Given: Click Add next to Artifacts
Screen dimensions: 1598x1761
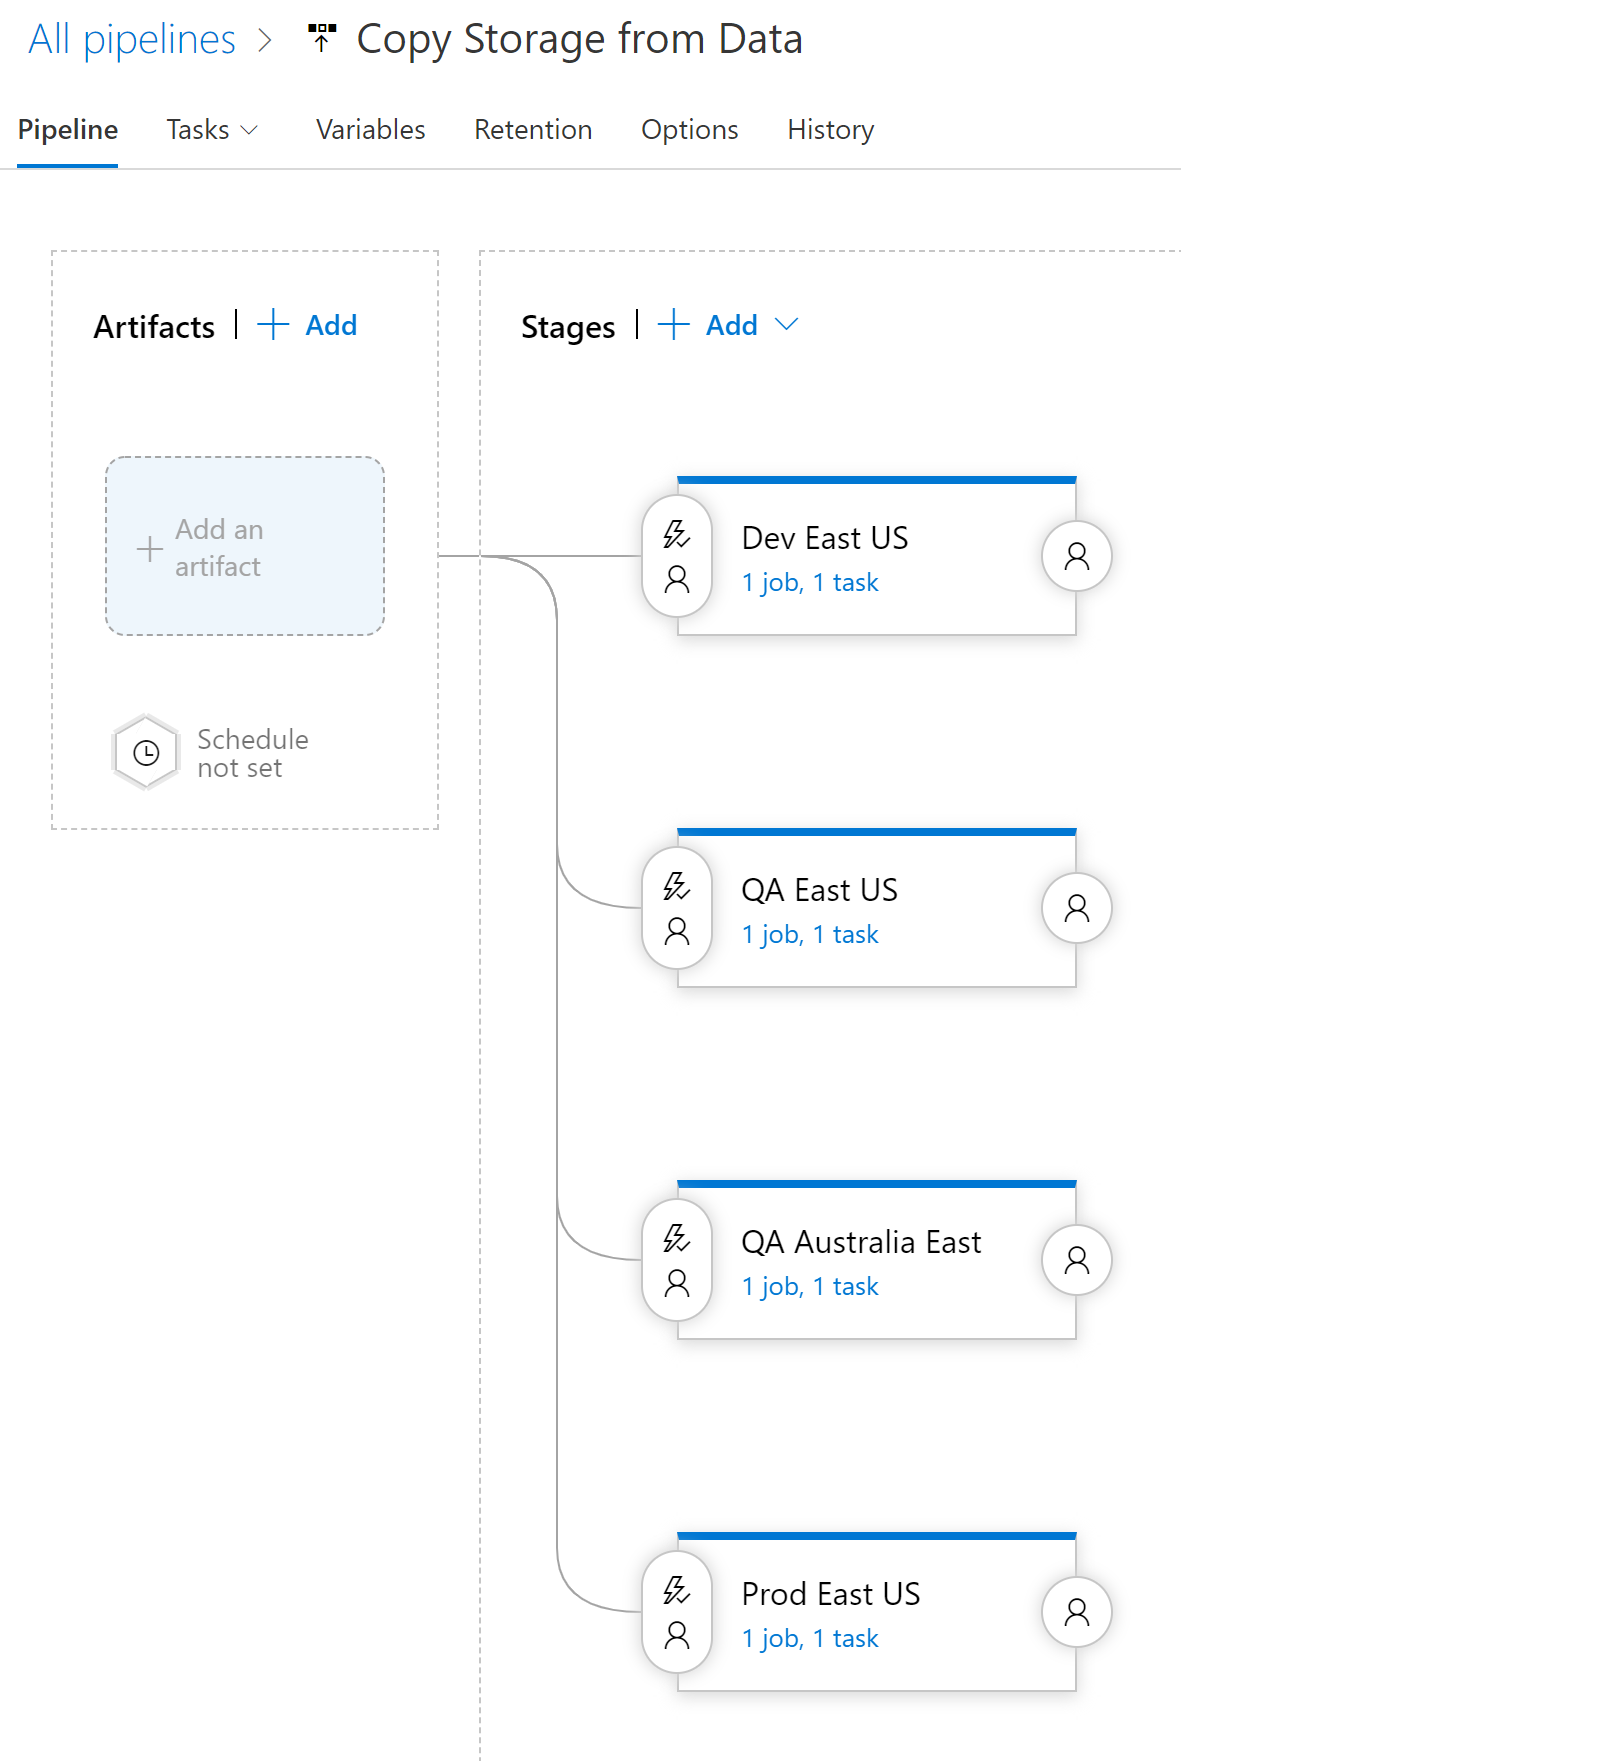Looking at the screenshot, I should click(308, 325).
